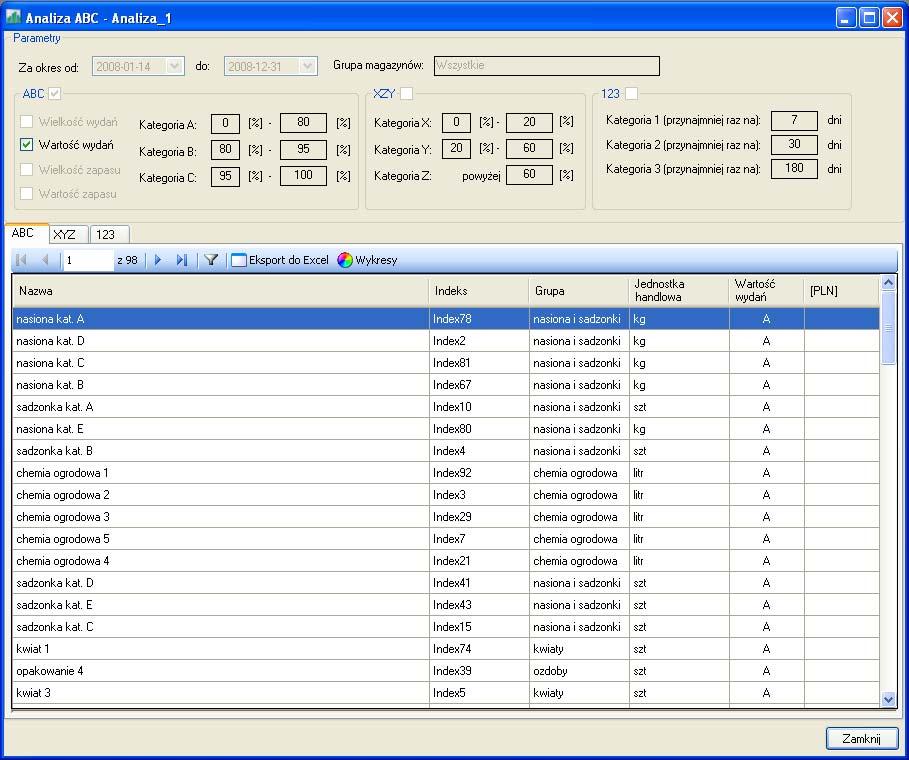Select row opakowanie 4
The image size is (909, 760).
[446, 671]
